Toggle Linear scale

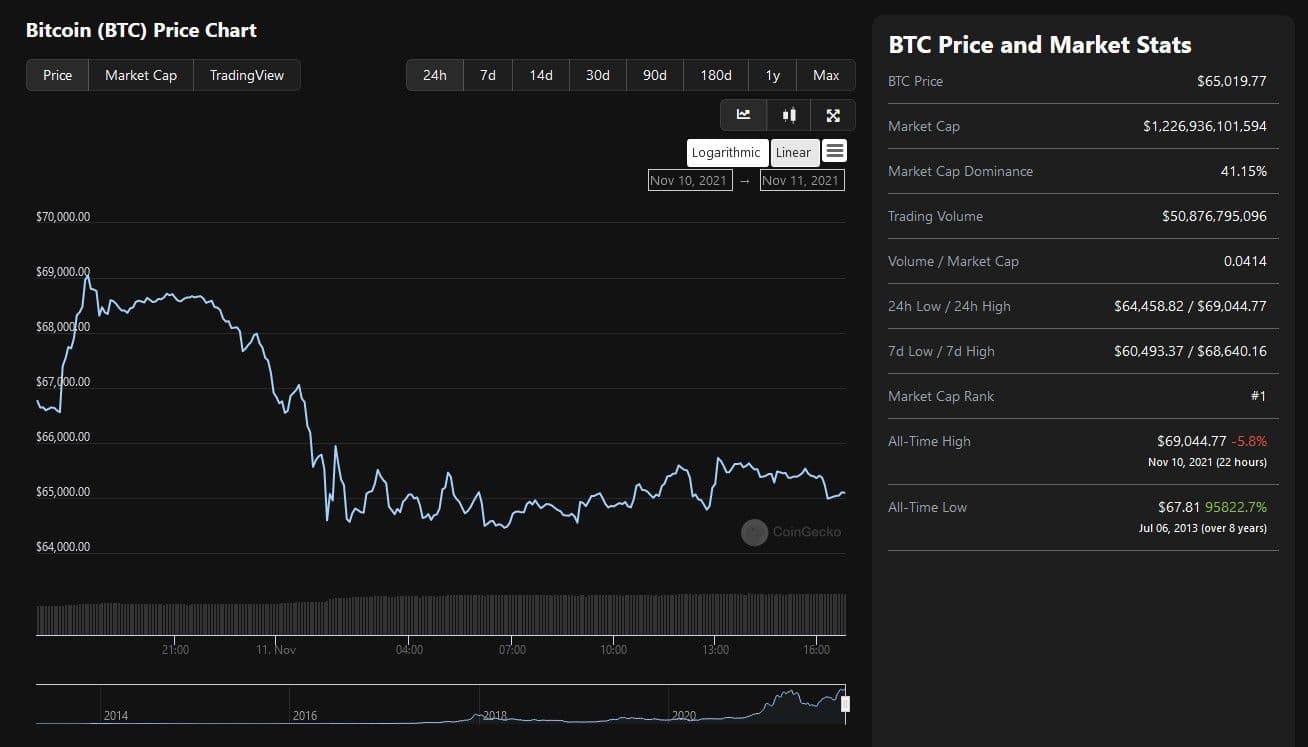tap(794, 152)
